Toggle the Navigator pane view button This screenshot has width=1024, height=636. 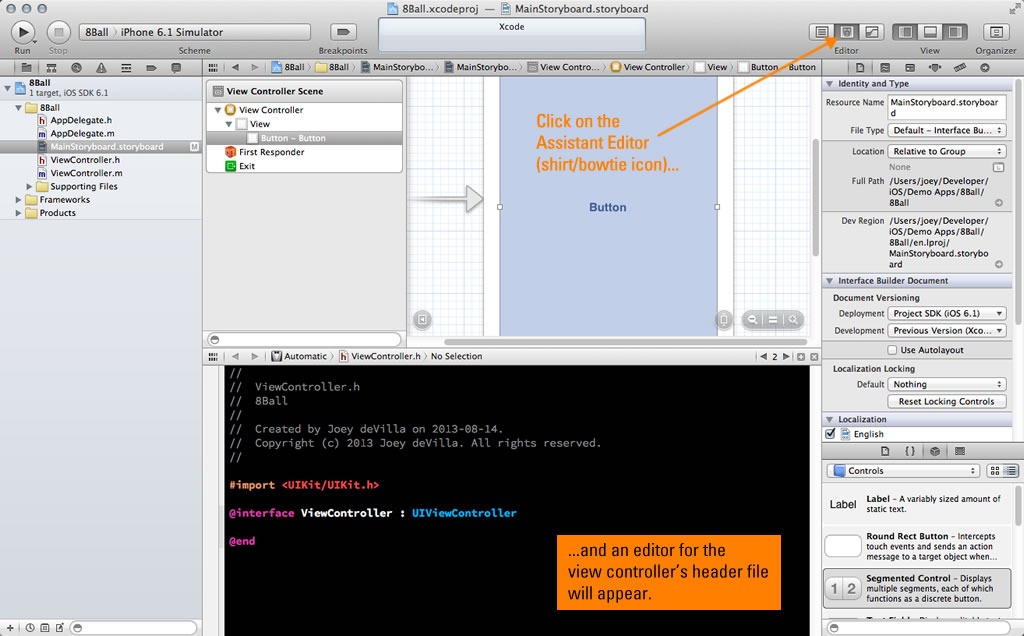(905, 32)
